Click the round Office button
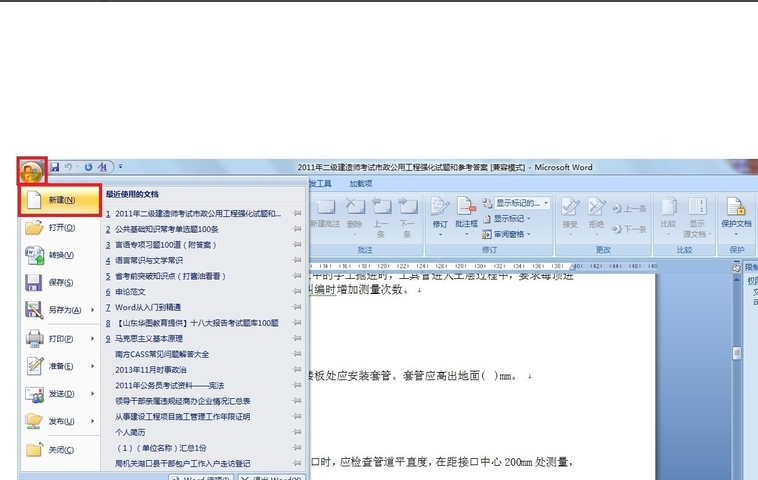 [x=31, y=172]
